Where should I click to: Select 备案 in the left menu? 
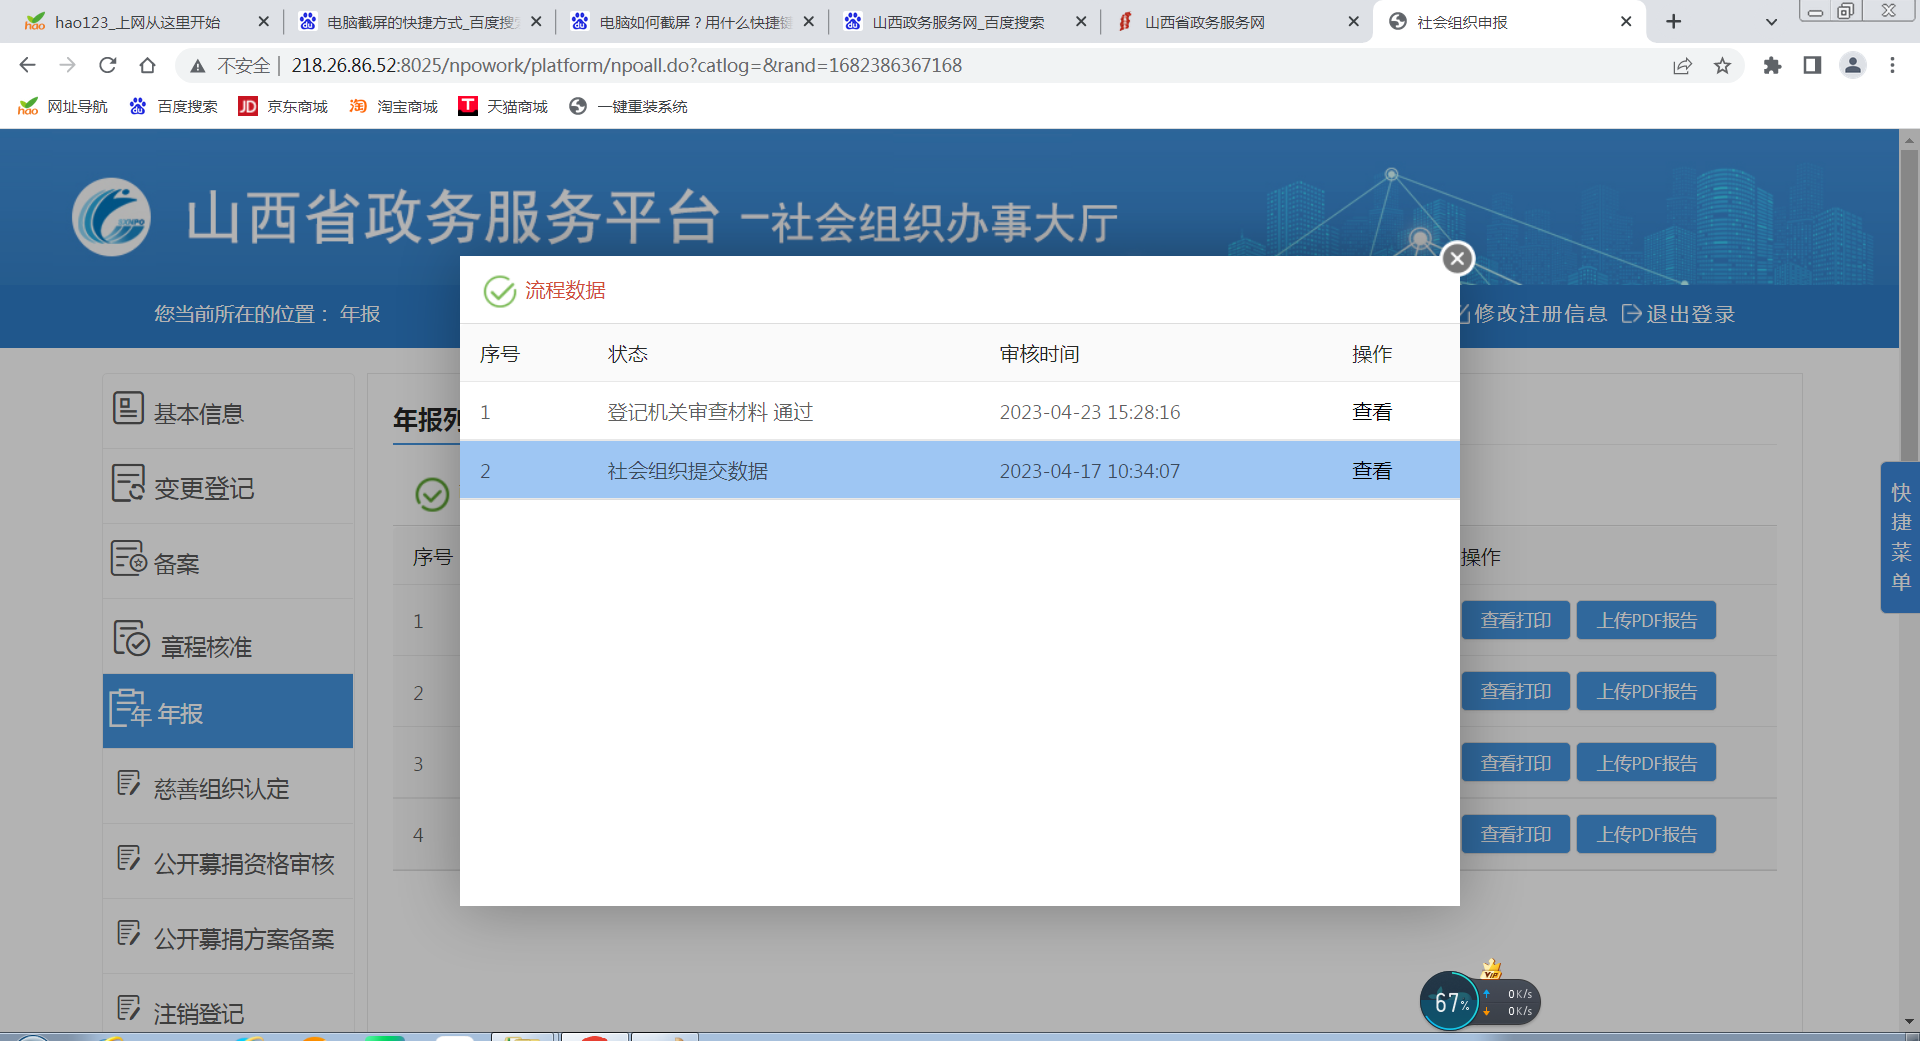(176, 564)
